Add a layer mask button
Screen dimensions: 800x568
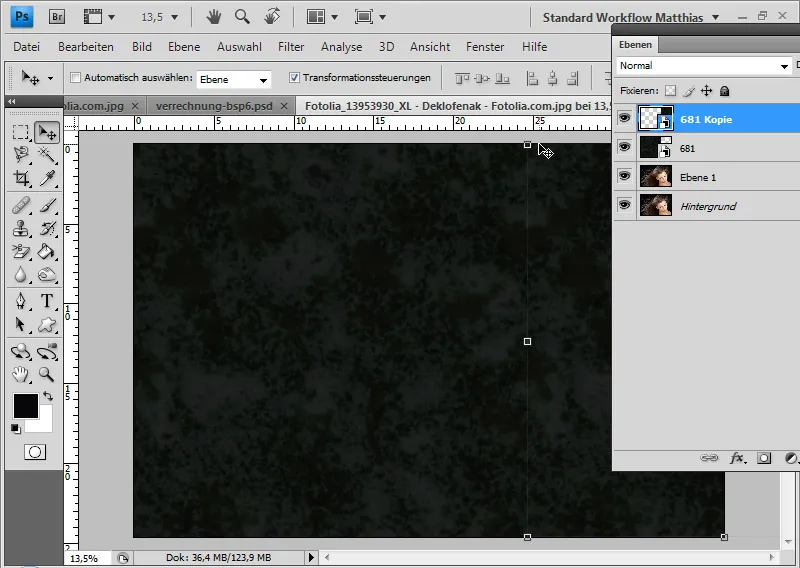764,458
